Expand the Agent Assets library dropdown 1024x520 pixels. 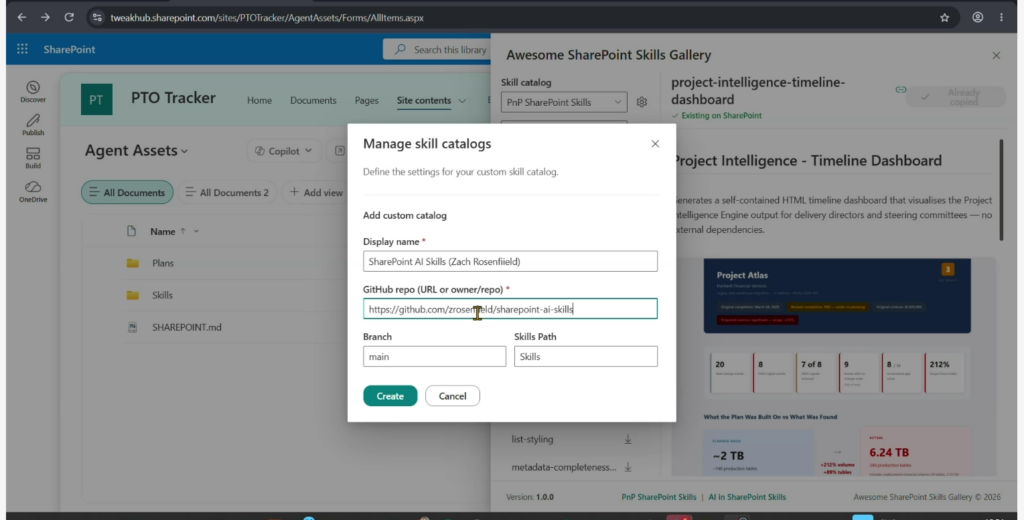[x=184, y=151]
